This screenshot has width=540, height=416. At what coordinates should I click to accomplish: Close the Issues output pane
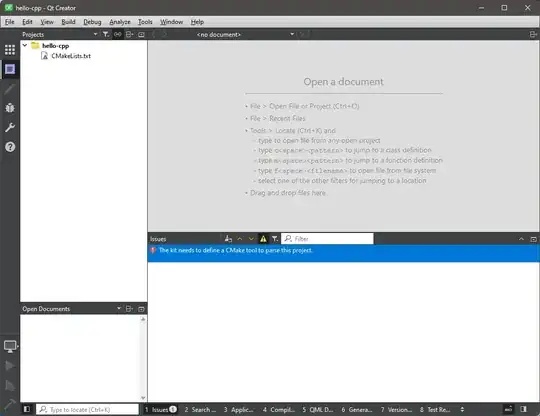click(533, 239)
